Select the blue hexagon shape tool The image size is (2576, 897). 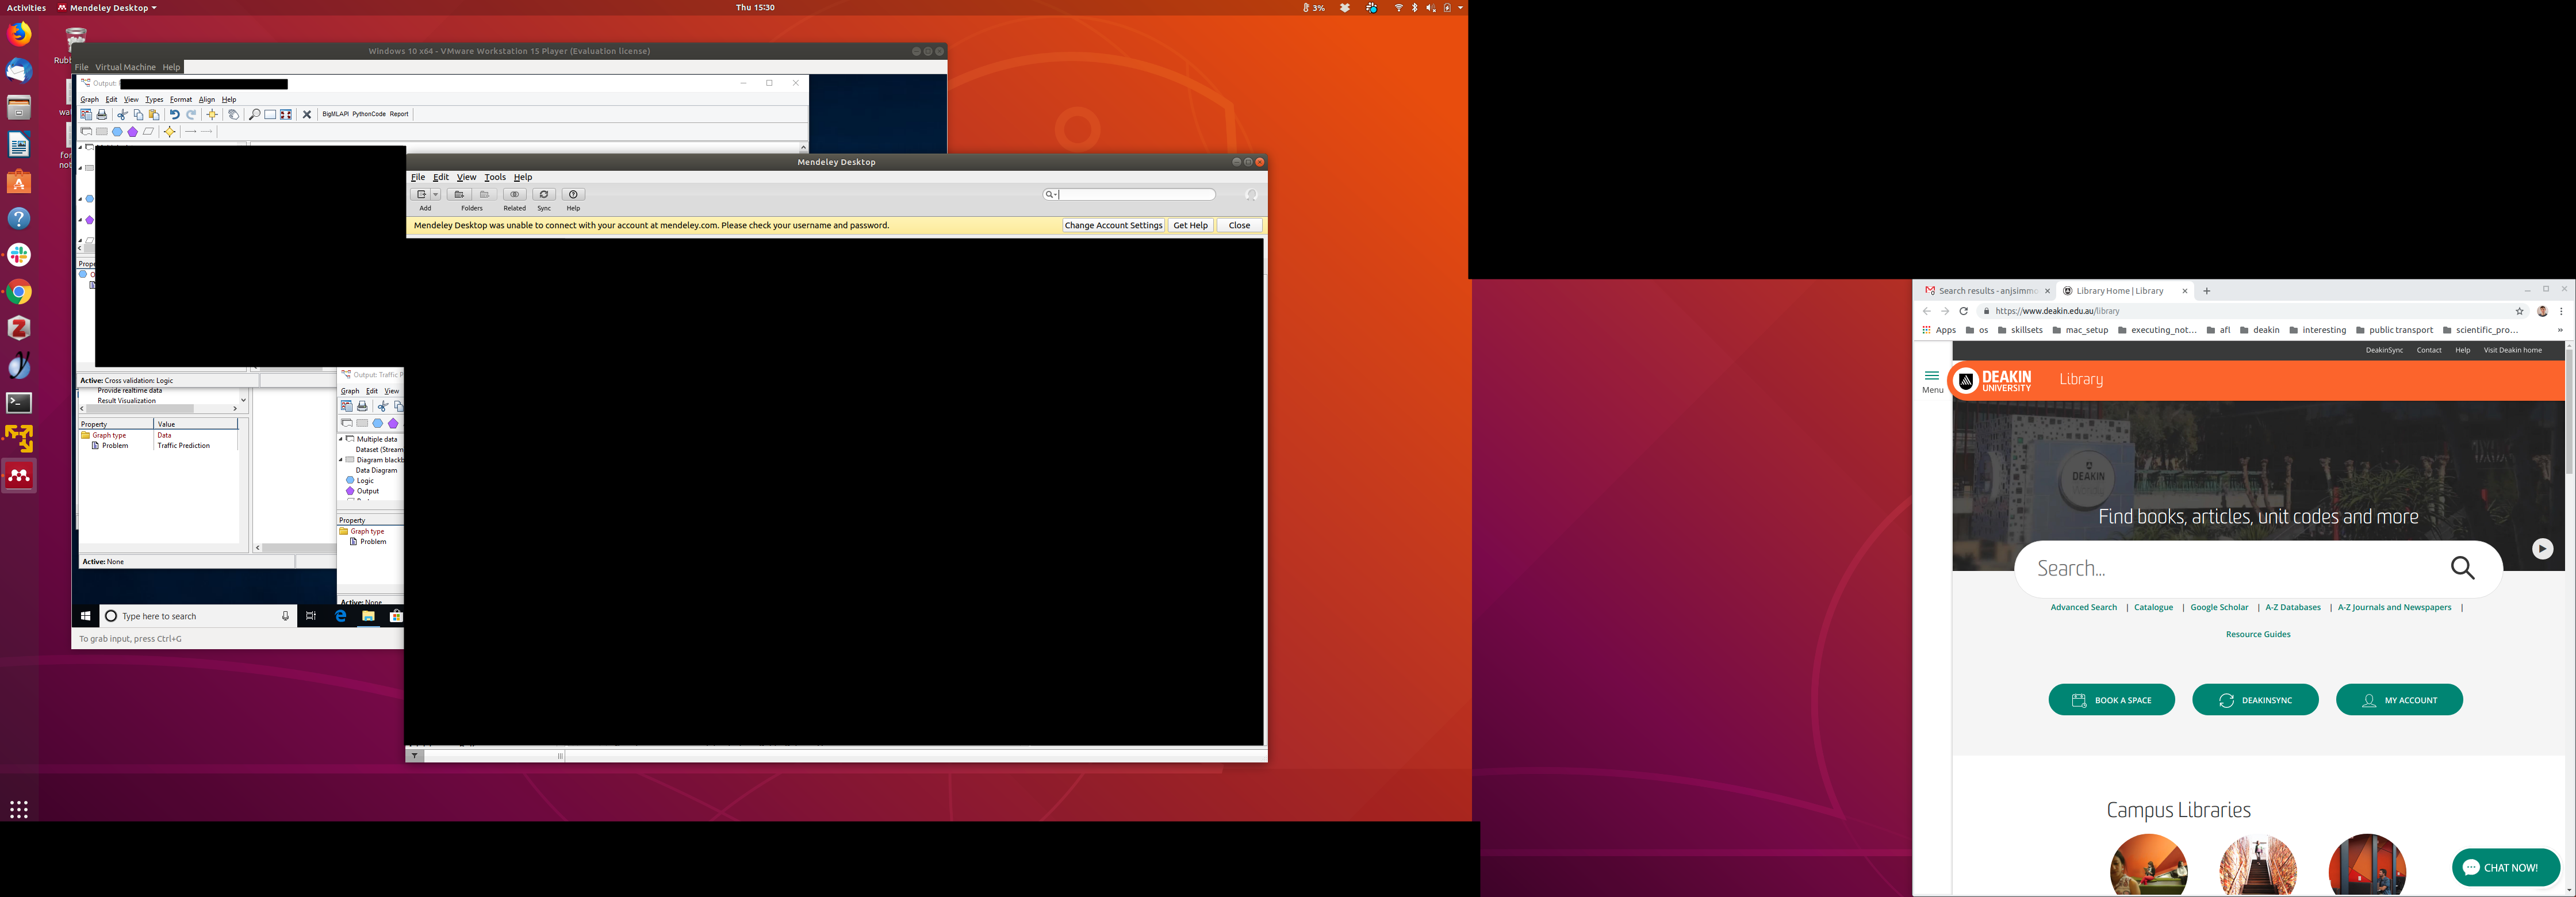[117, 132]
